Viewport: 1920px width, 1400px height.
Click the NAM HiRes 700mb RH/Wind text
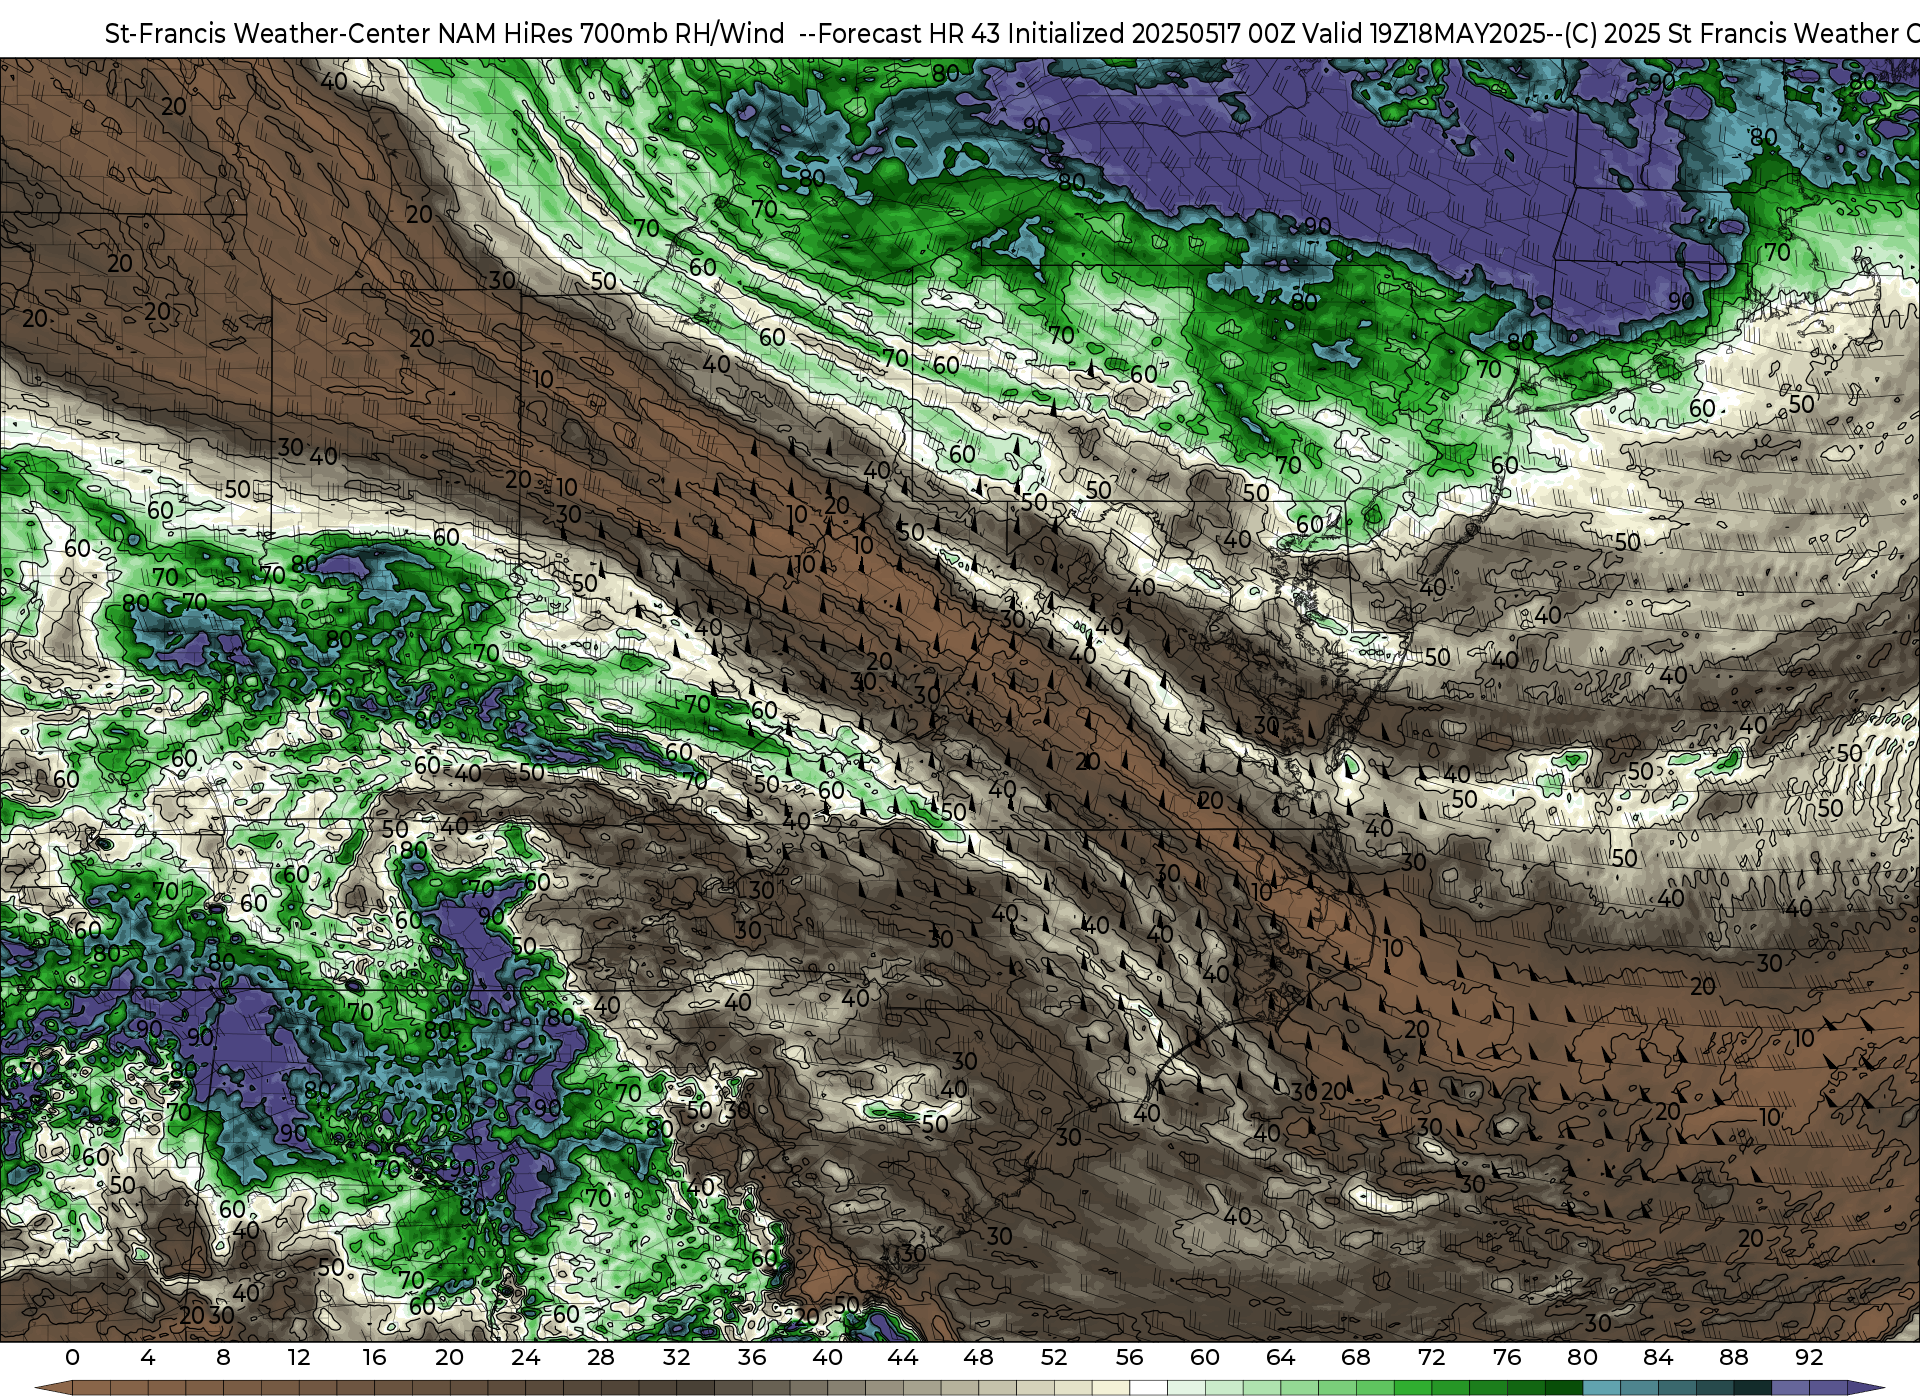pyautogui.click(x=611, y=34)
